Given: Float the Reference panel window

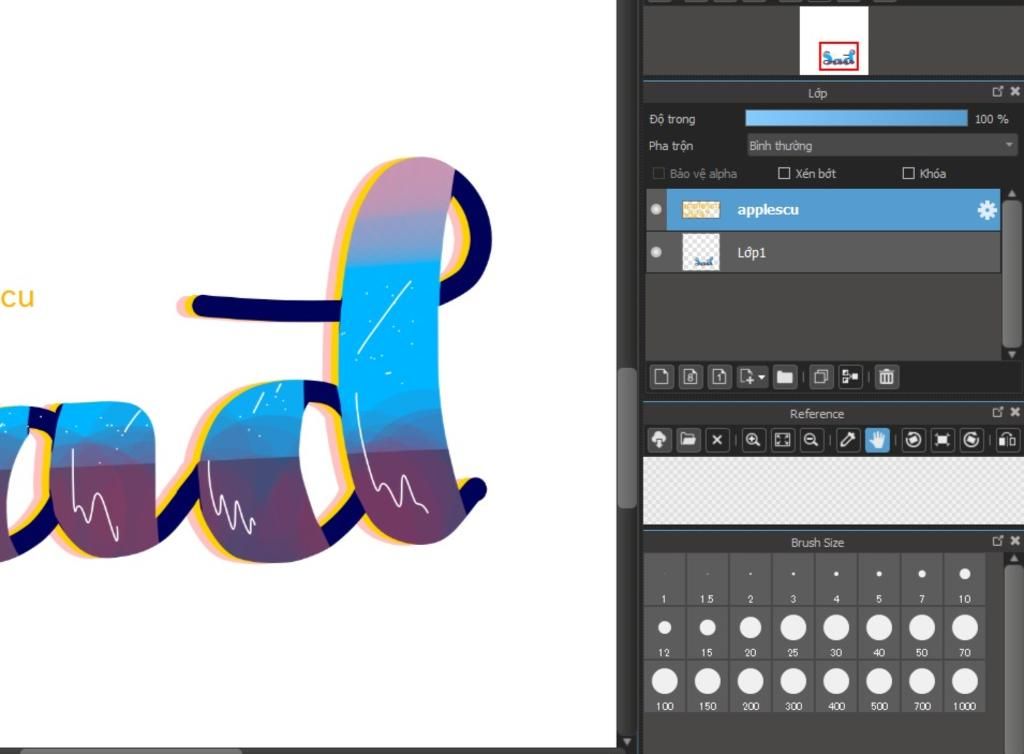Looking at the screenshot, I should tap(998, 412).
